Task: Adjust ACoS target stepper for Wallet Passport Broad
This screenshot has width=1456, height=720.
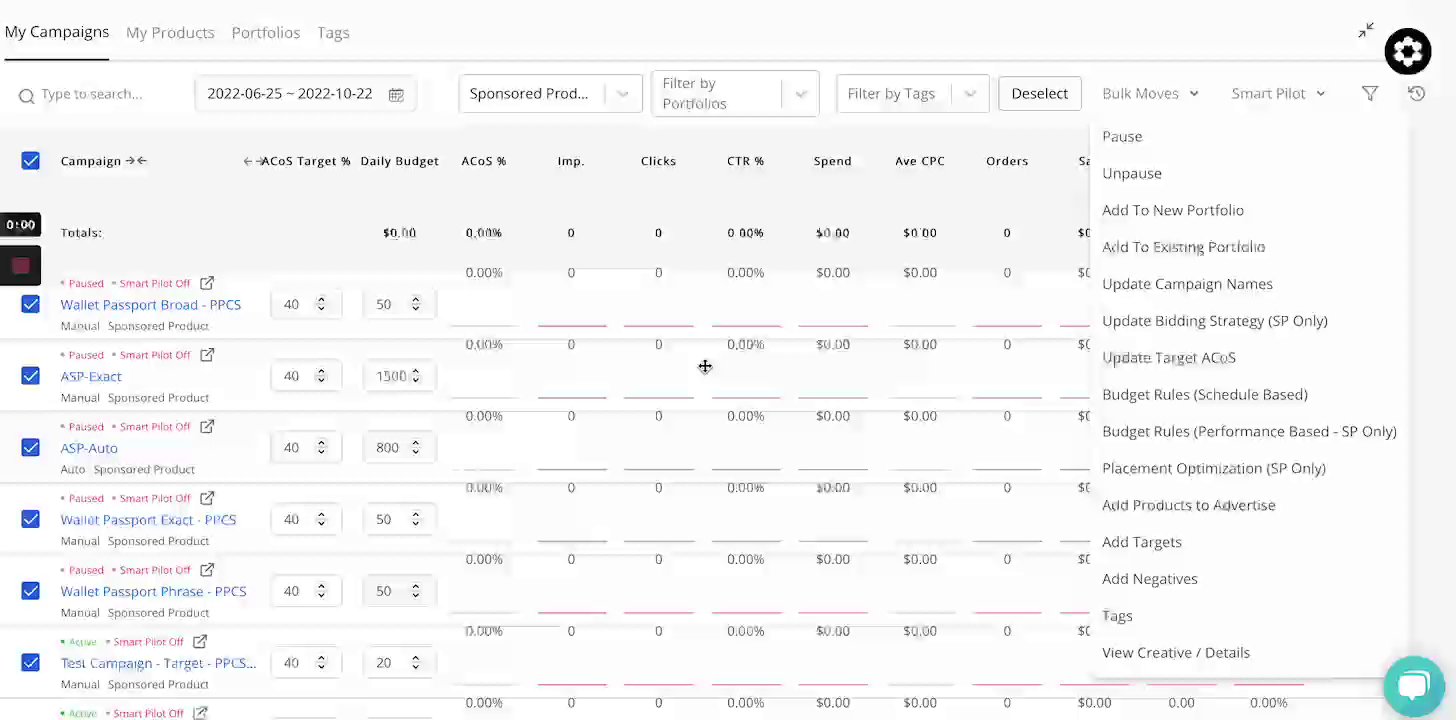Action: [x=321, y=304]
